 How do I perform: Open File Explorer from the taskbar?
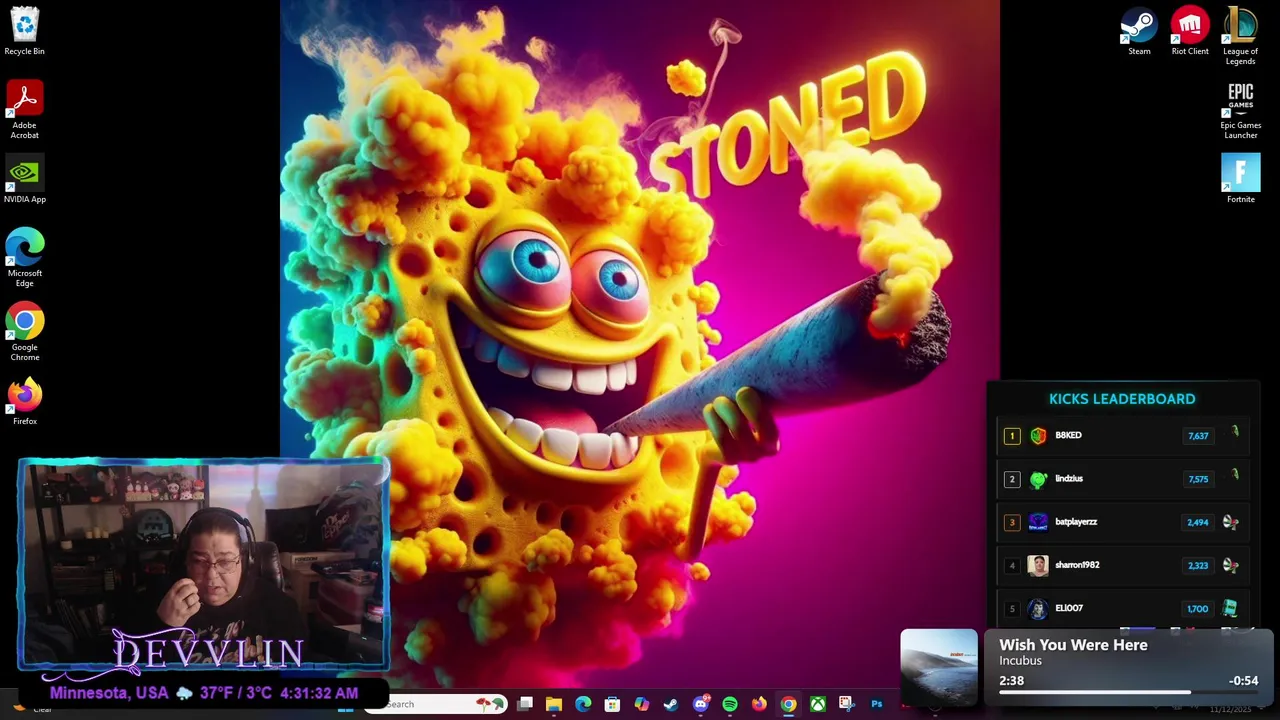(x=554, y=704)
